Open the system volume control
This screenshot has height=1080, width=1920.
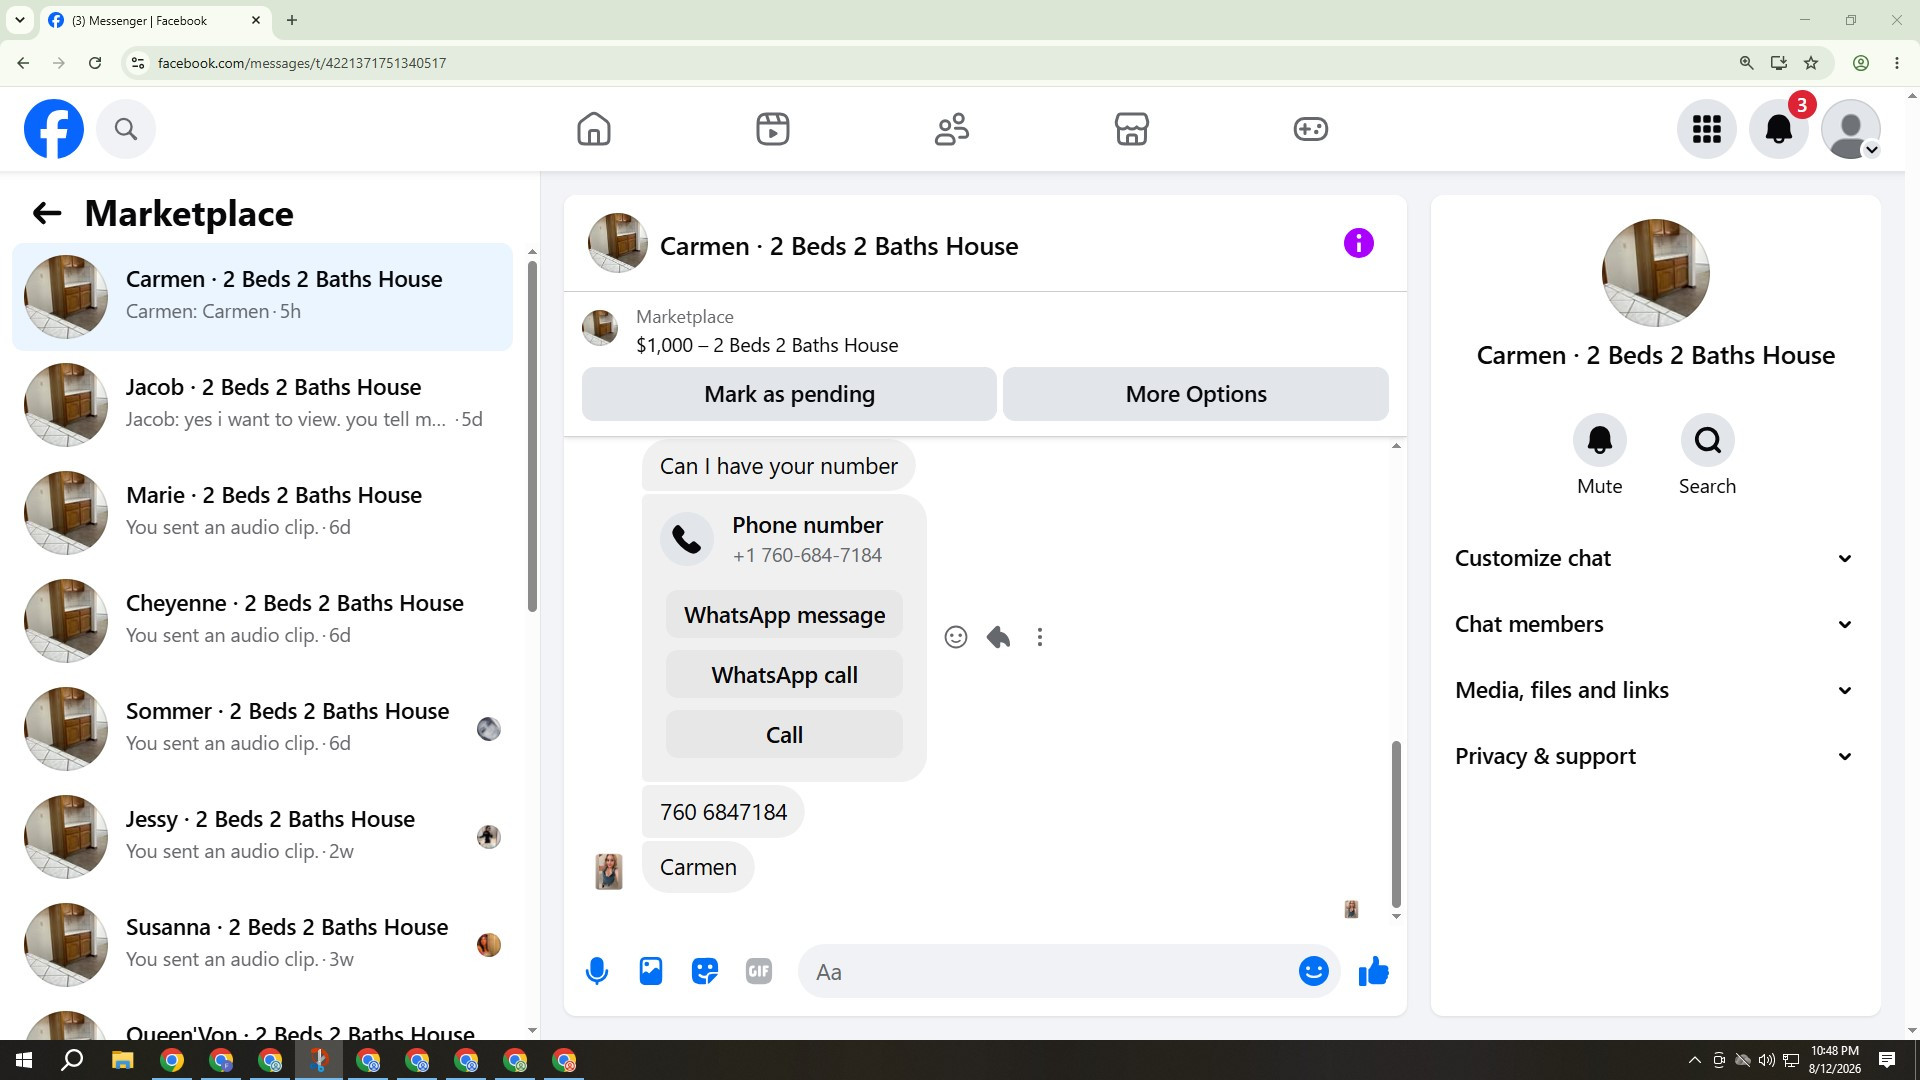1766,1060
